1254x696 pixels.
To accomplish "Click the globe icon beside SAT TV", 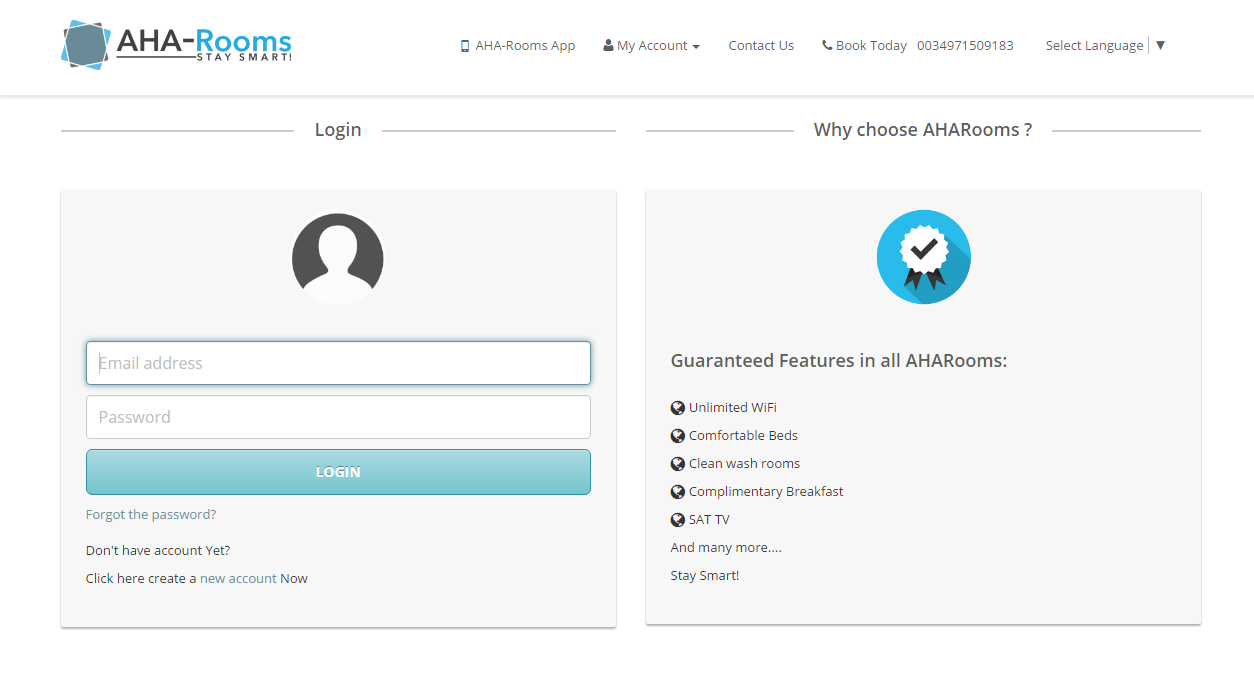I will pos(678,520).
